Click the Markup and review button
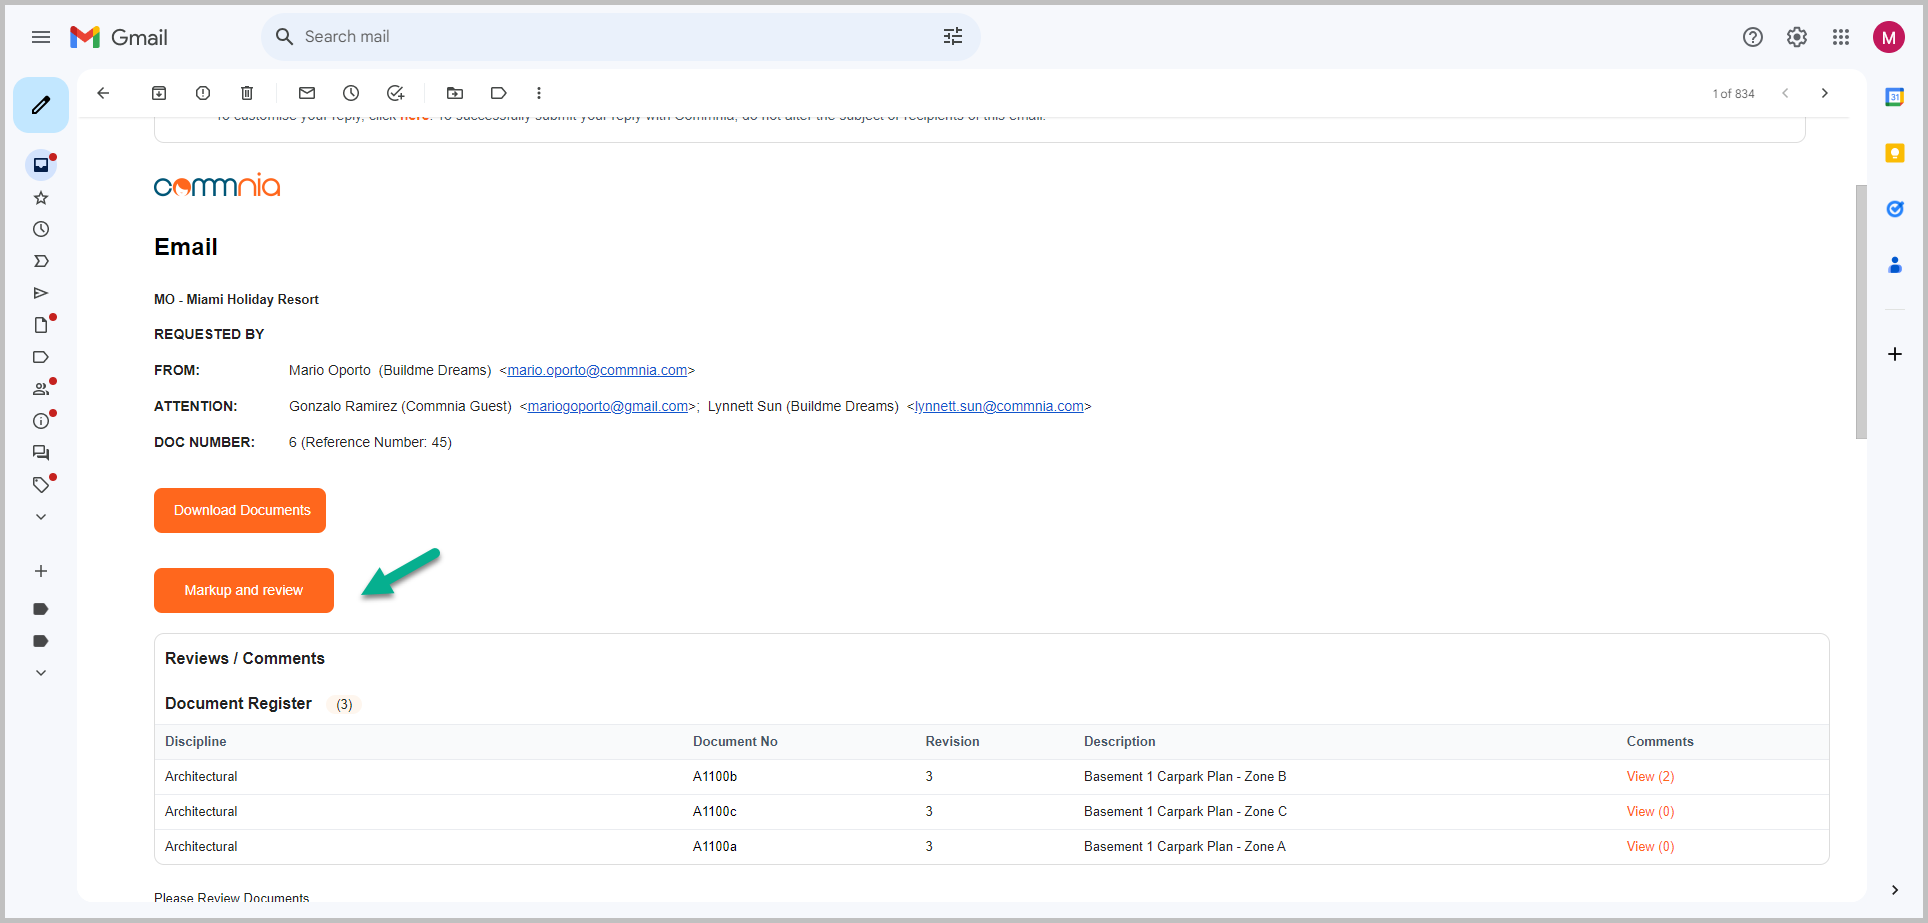The image size is (1928, 923). point(244,590)
